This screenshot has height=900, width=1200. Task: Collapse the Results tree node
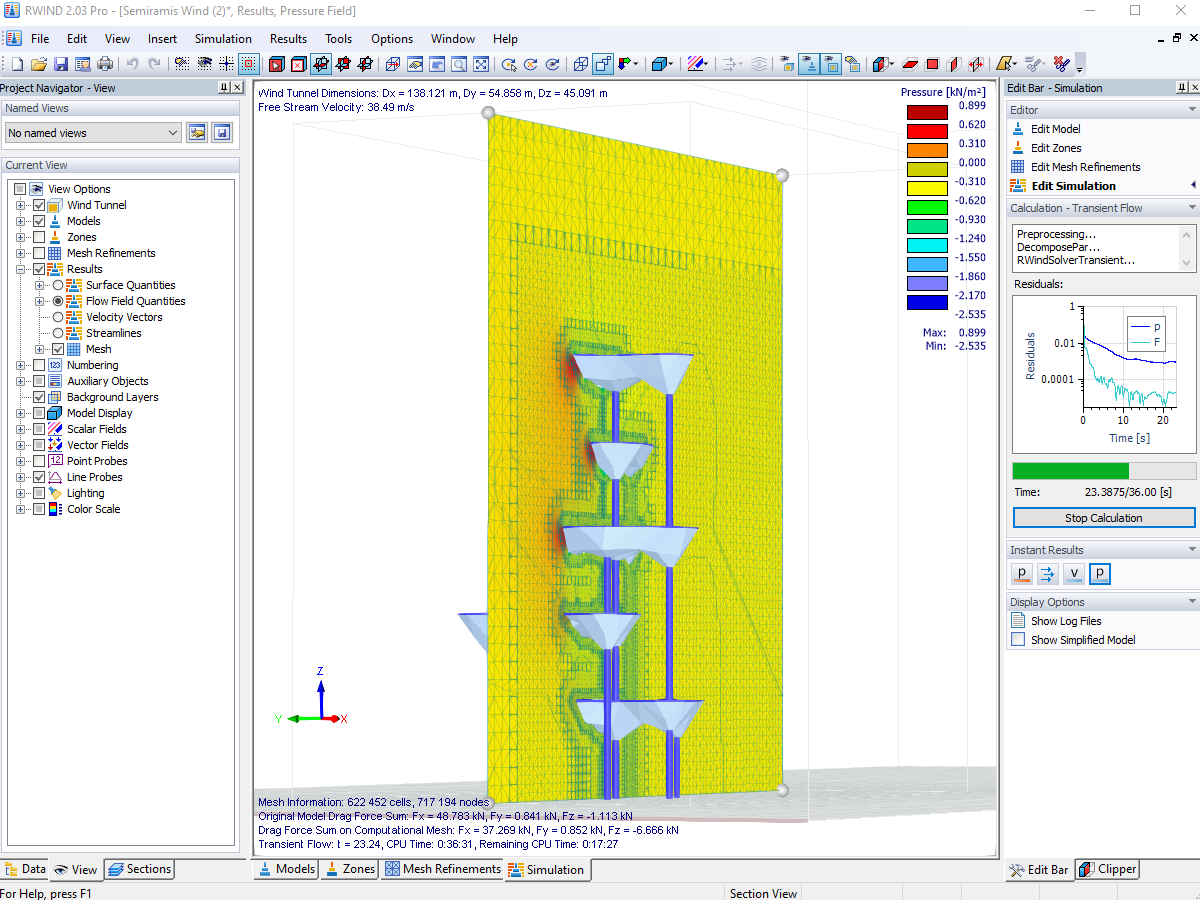pyautogui.click(x=20, y=269)
